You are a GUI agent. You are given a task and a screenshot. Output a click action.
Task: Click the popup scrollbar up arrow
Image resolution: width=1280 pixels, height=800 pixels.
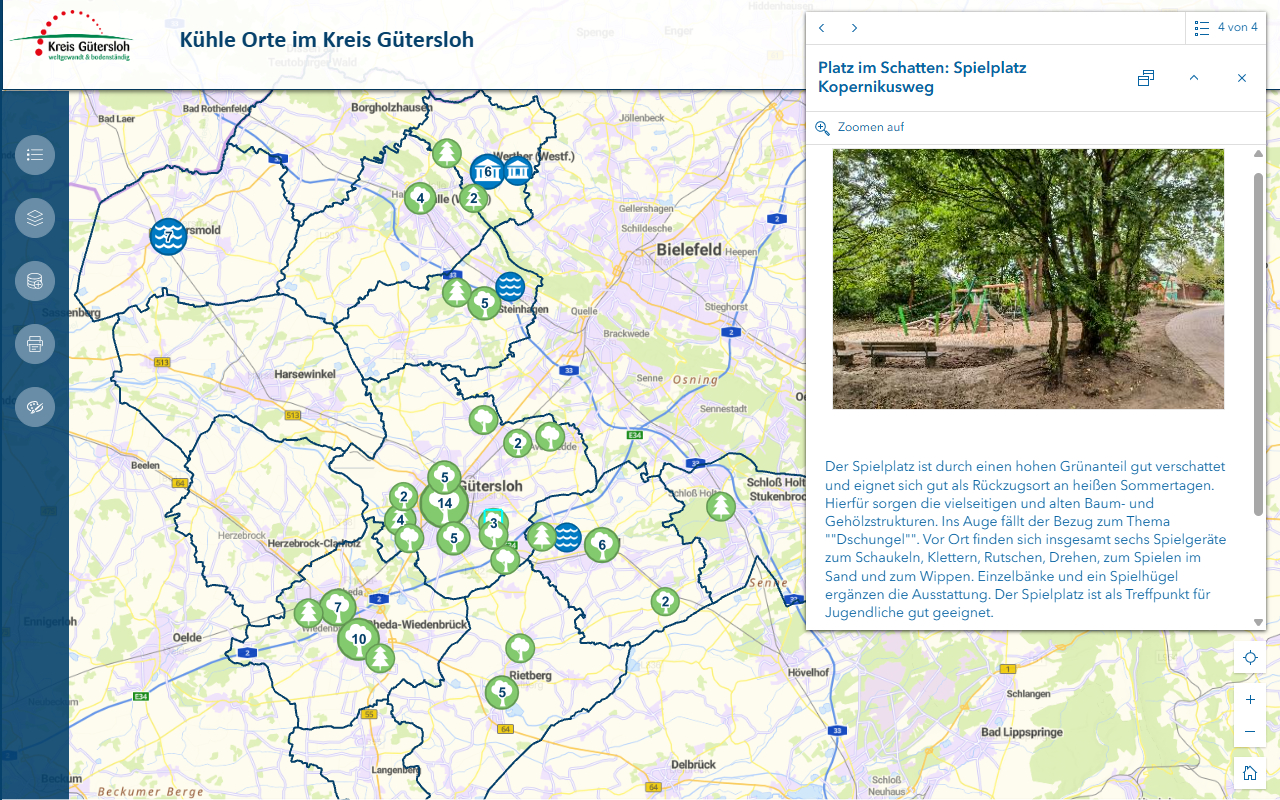(1258, 154)
